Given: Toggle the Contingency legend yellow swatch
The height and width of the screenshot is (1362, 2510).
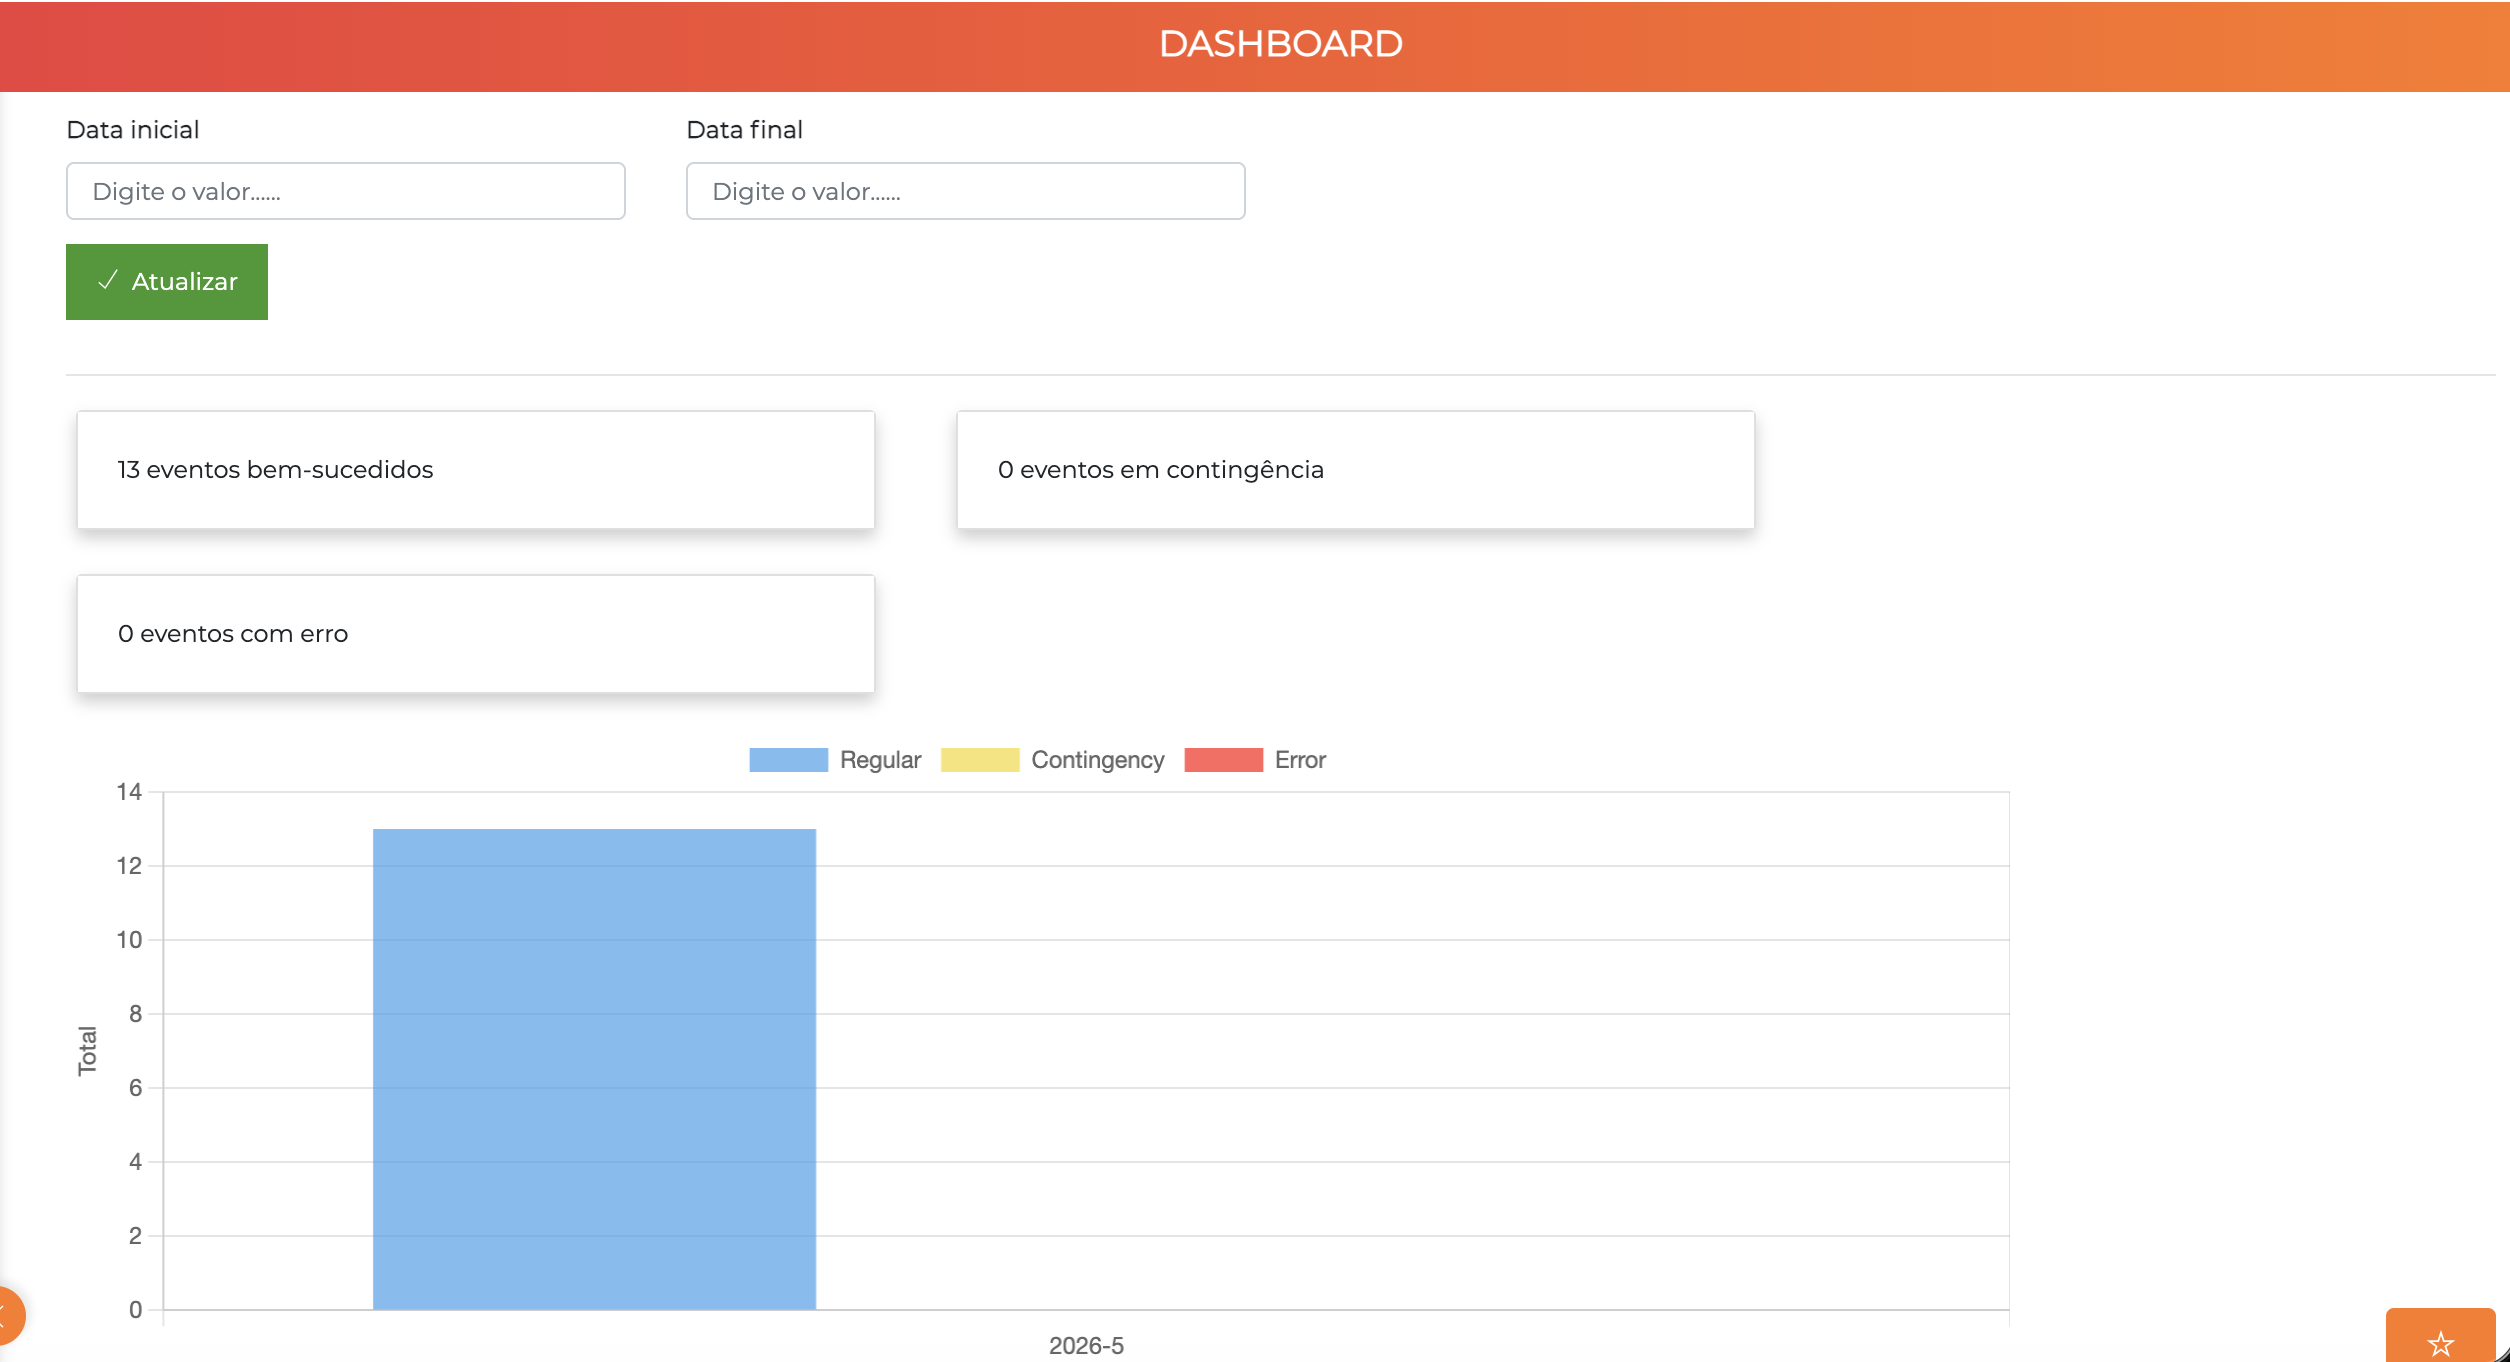Looking at the screenshot, I should (x=980, y=760).
